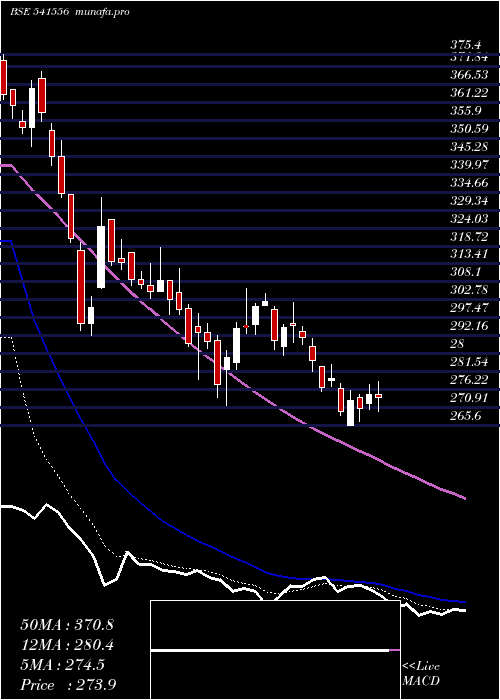Select the 361.22 price axis label
Image resolution: width=500 pixels, height=700 pixels.
pyautogui.click(x=469, y=93)
